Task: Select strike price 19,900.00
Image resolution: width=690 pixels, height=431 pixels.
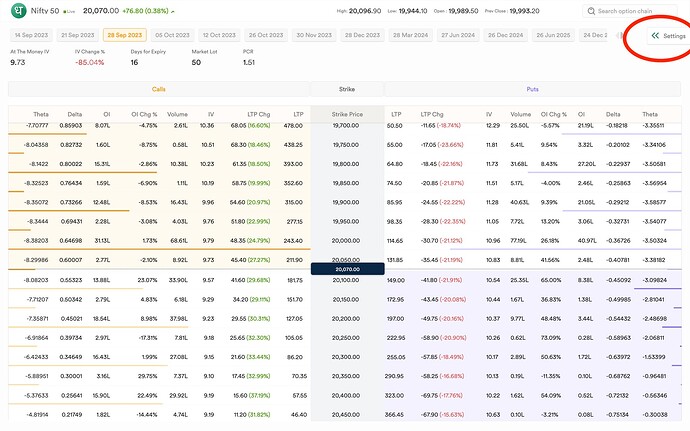Action: coord(346,203)
